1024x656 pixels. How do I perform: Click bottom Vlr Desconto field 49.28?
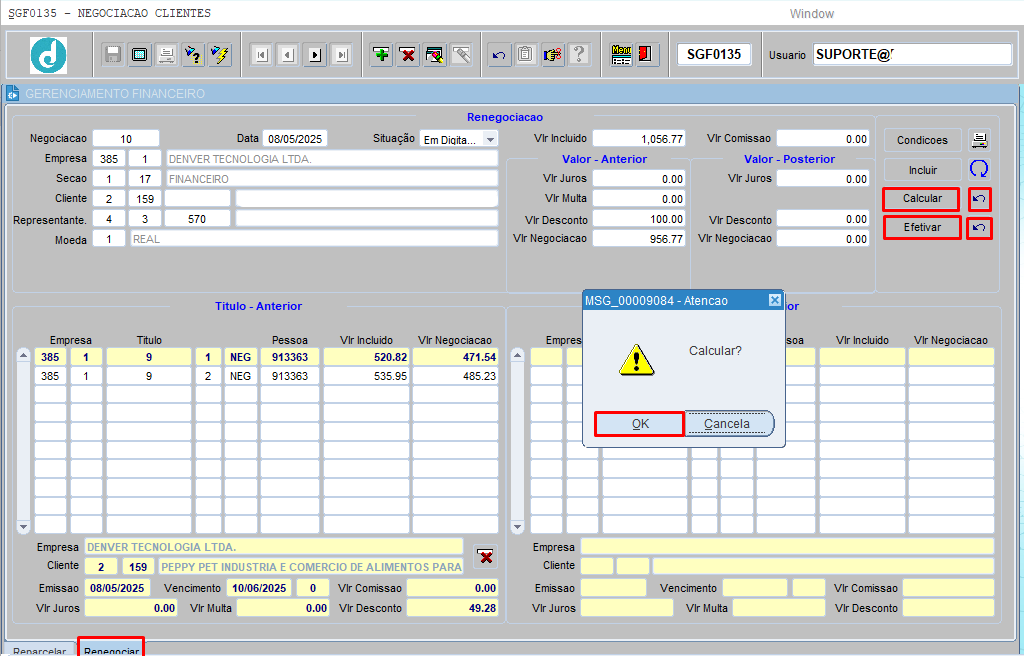(453, 608)
